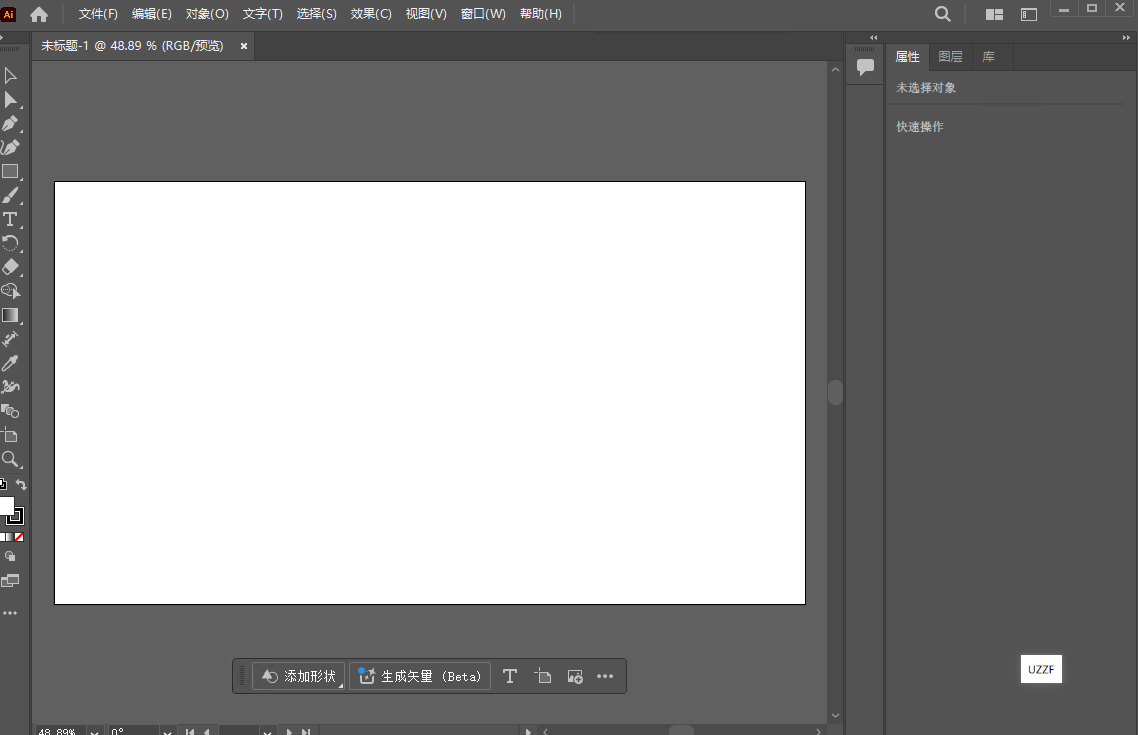Viewport: 1138px width, 735px height.
Task: Activate the Type tool
Action: pyautogui.click(x=12, y=219)
